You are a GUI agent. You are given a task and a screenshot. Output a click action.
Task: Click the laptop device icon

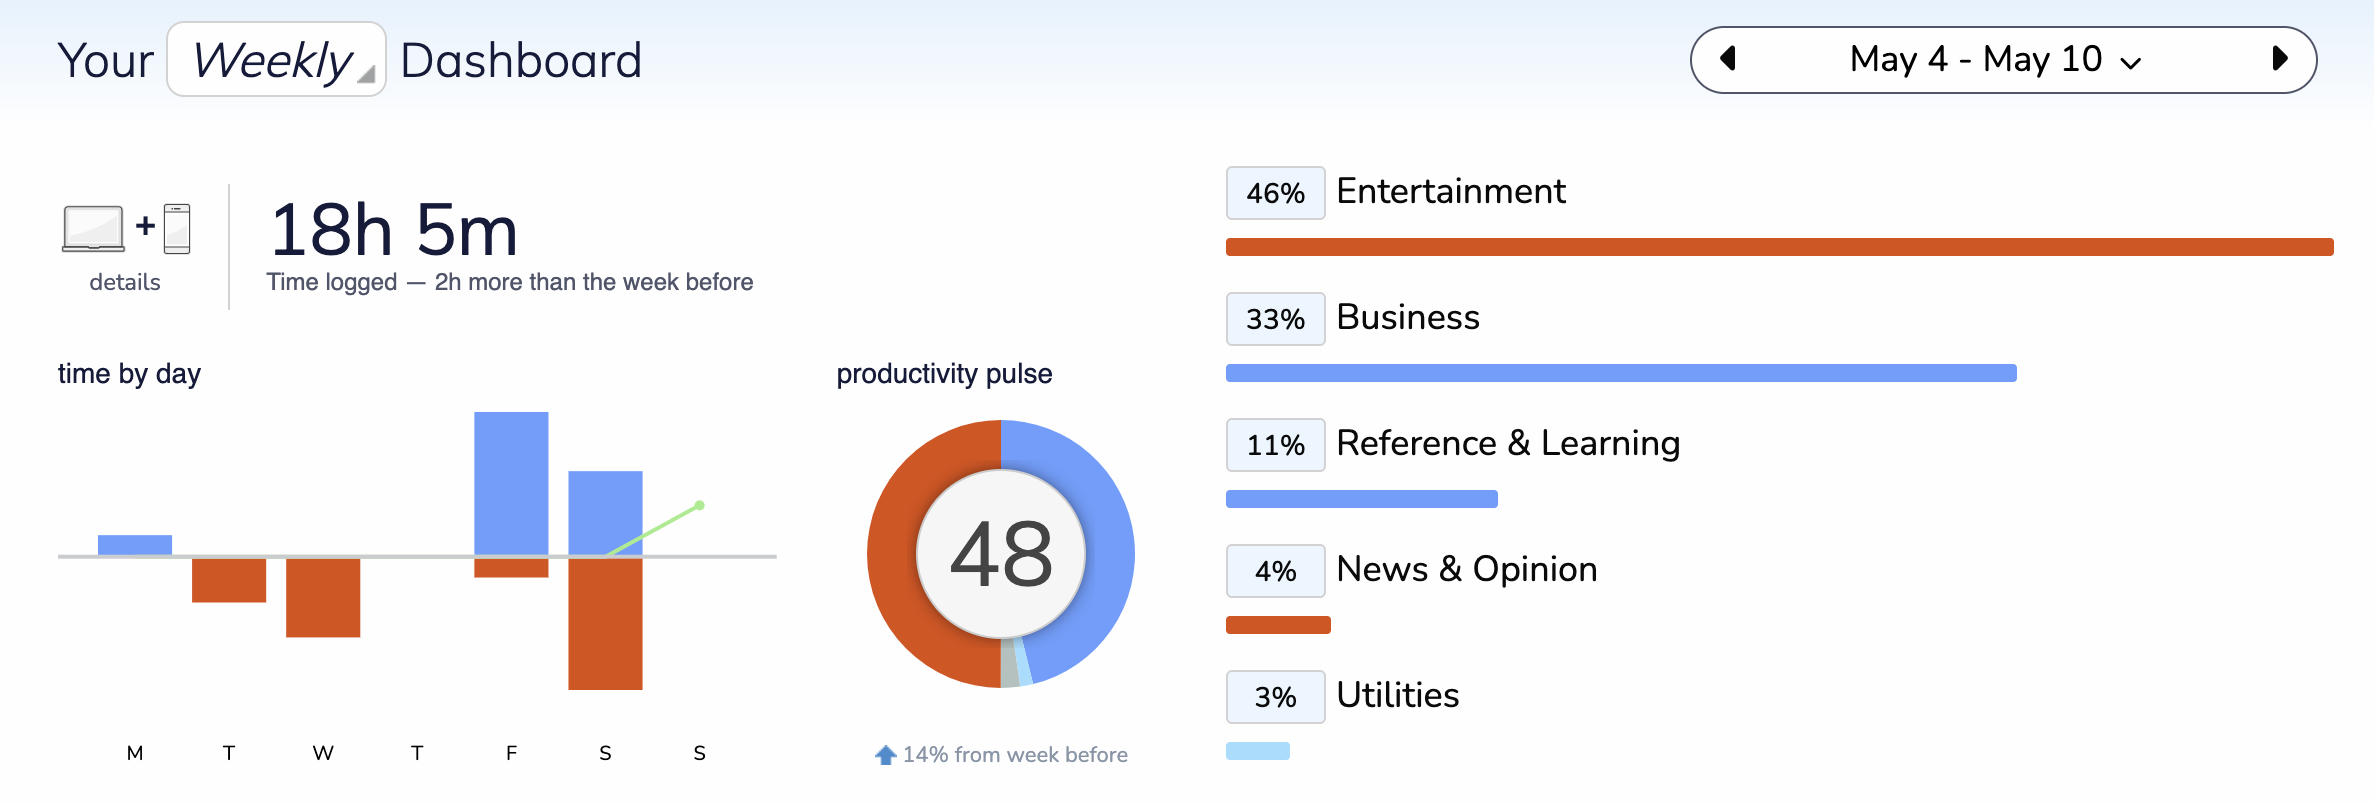[93, 229]
